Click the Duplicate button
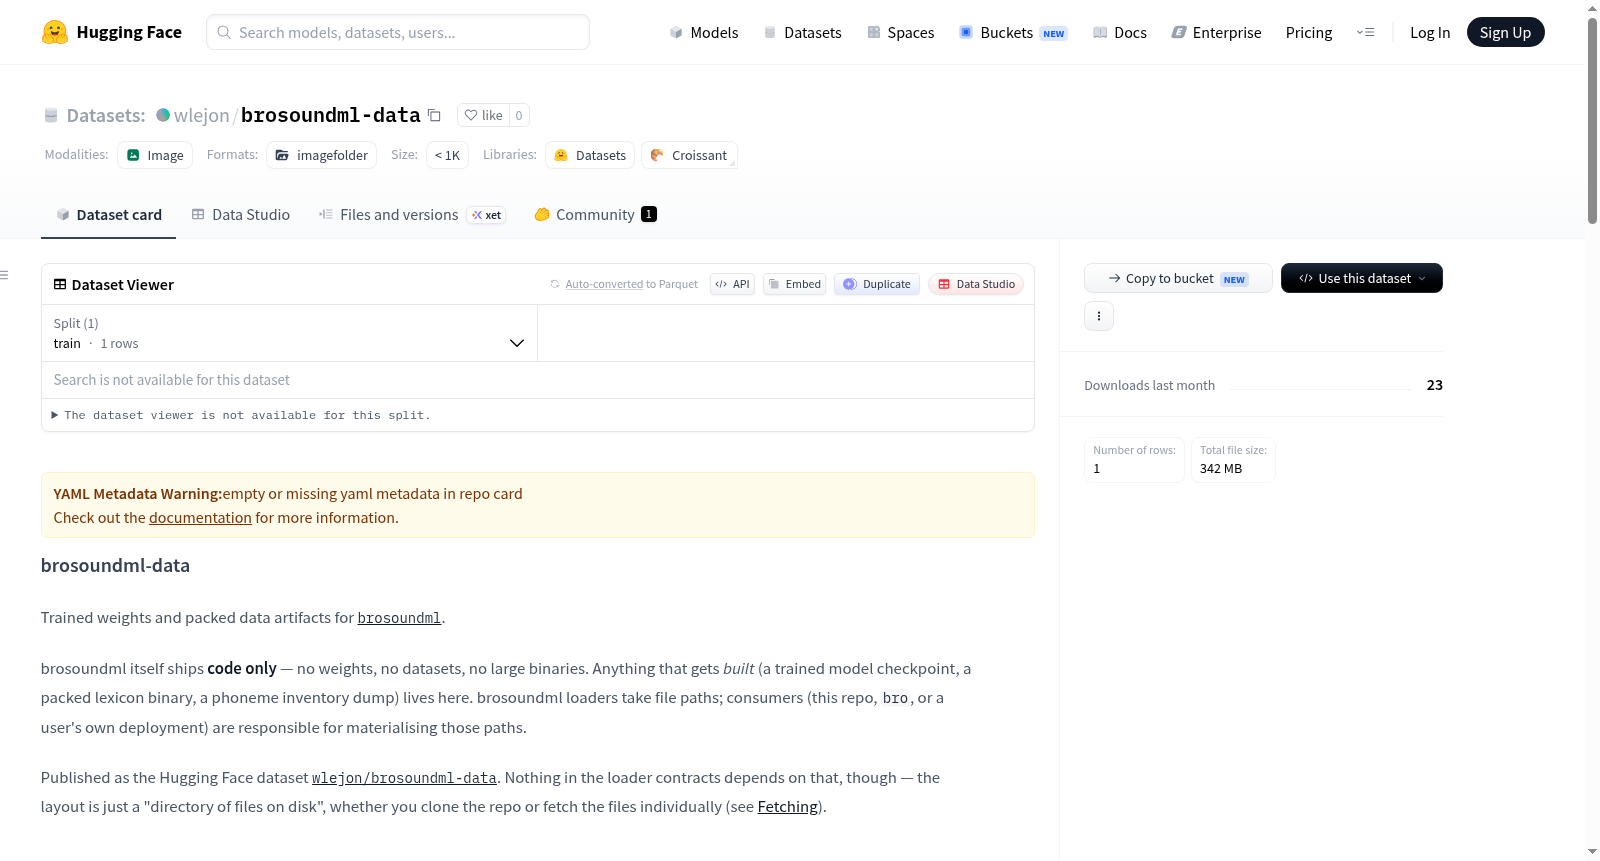The width and height of the screenshot is (1600, 861). click(877, 284)
